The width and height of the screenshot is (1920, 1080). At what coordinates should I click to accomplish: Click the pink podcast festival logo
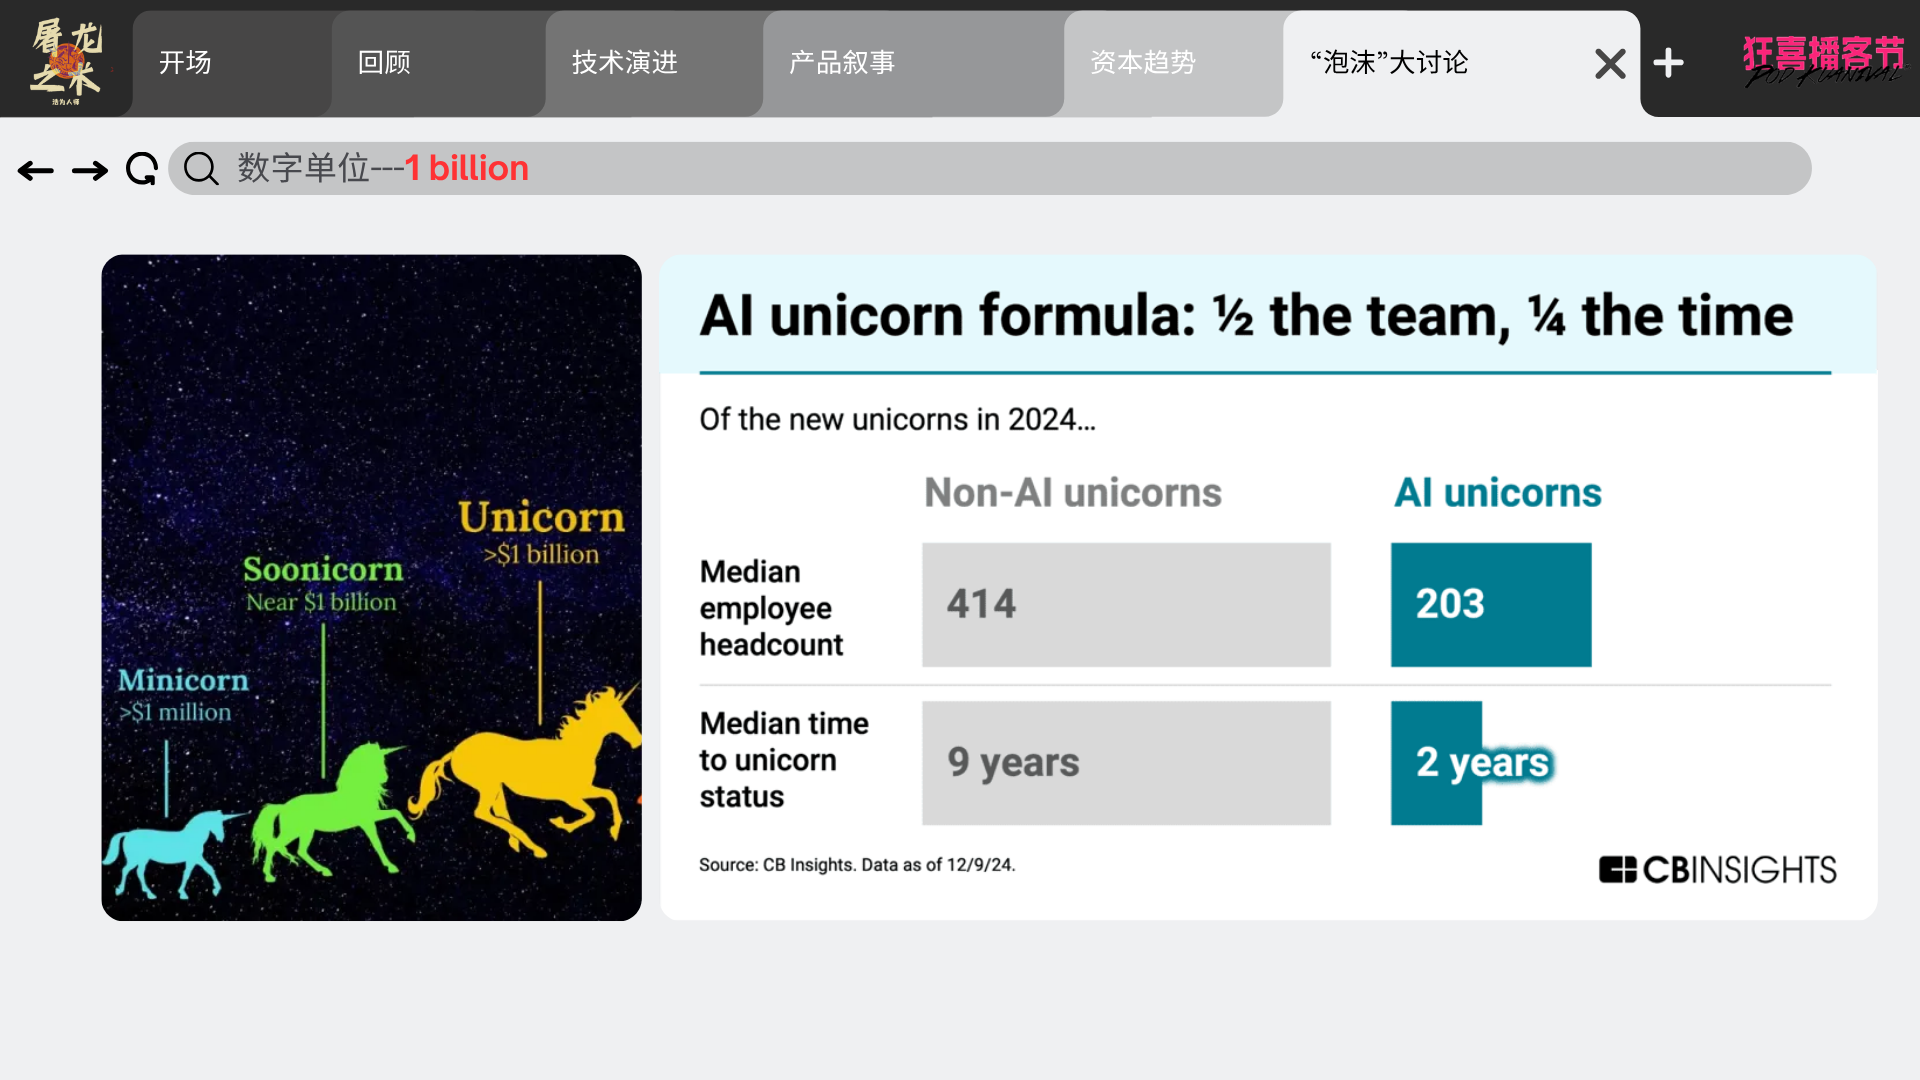coord(1823,60)
